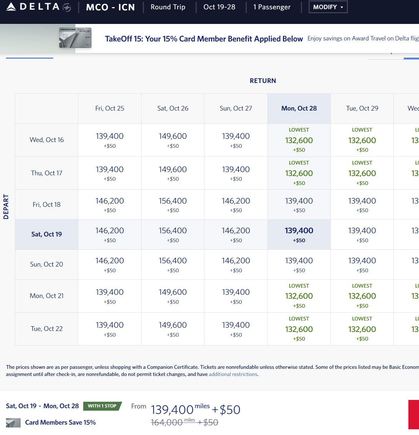Choose Fri Oct 18 to Sat Oct 26 fare
Viewport: 419px width, 435px height.
[173, 204]
